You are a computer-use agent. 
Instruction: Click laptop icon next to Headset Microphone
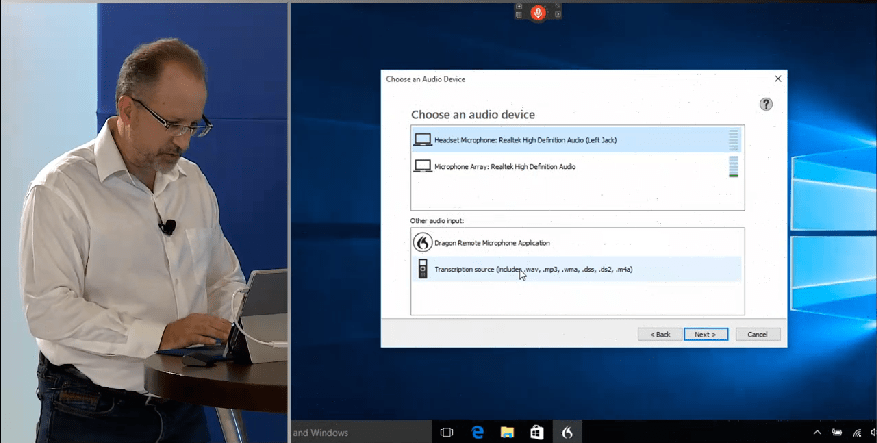pyautogui.click(x=423, y=140)
